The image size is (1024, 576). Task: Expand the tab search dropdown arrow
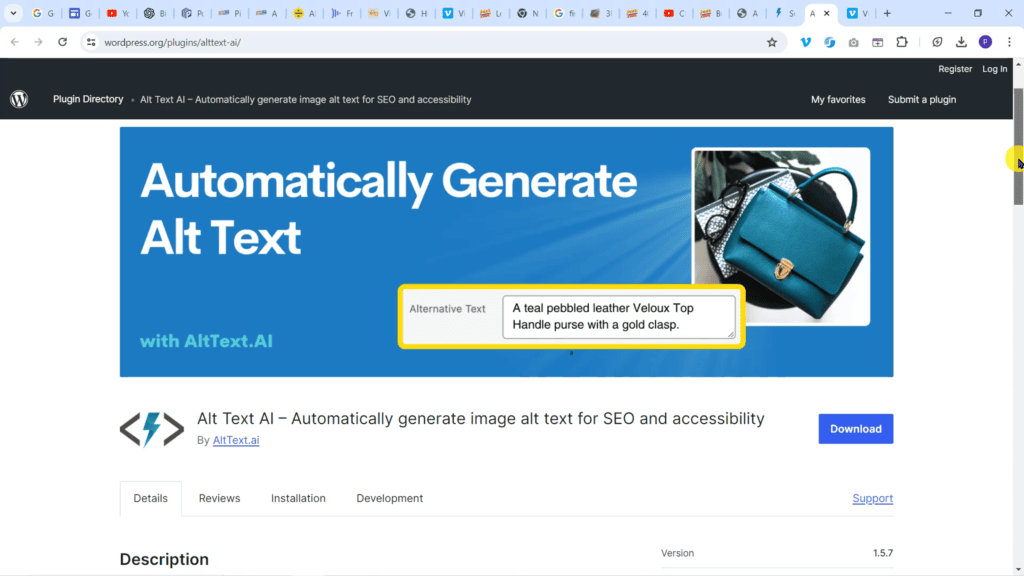tap(14, 14)
